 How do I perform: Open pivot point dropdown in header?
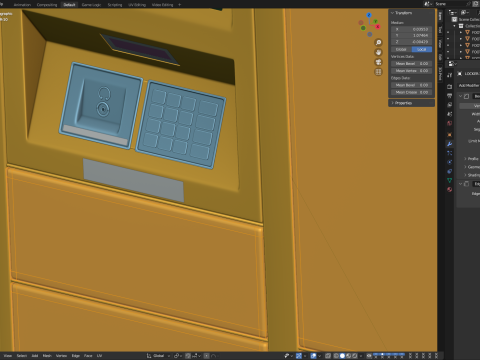(178, 356)
